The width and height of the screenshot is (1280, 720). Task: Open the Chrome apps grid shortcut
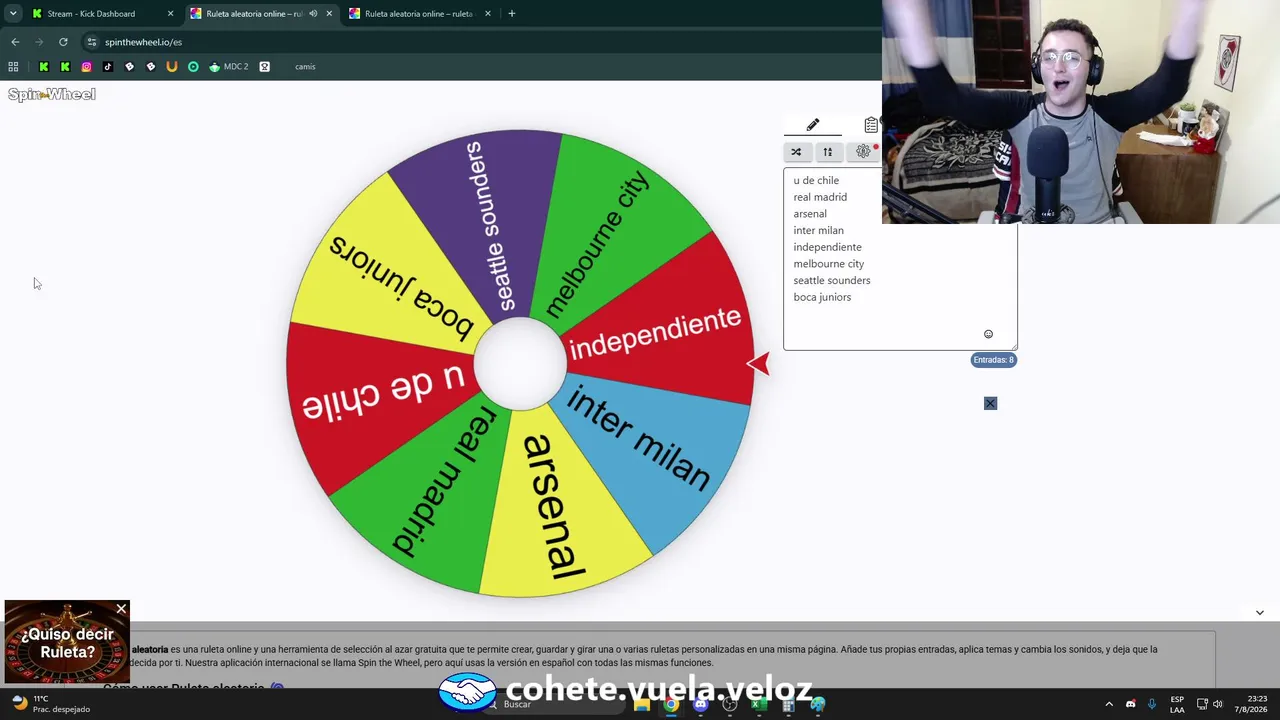(13, 67)
